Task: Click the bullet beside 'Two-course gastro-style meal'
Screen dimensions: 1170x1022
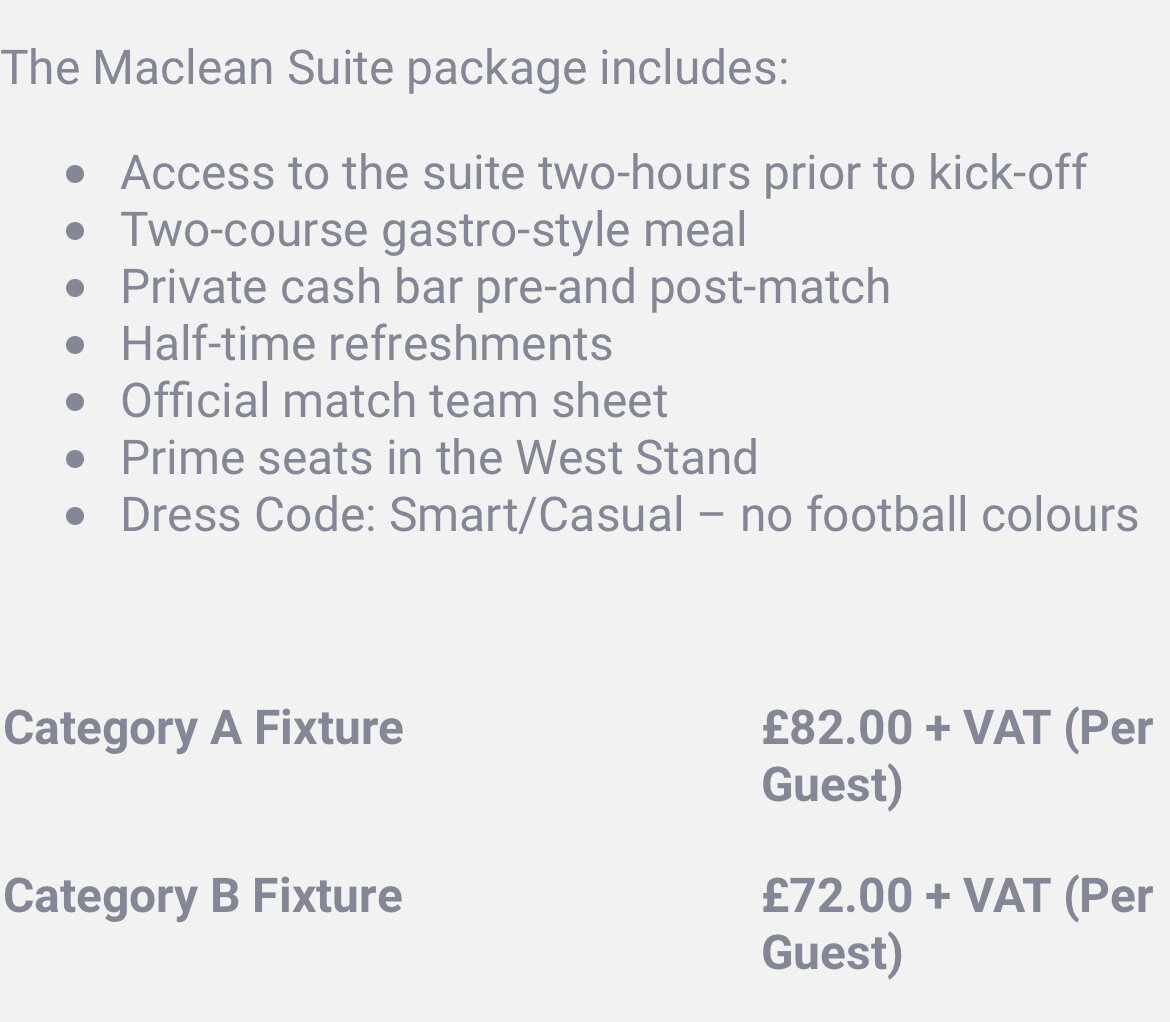Action: tap(75, 231)
